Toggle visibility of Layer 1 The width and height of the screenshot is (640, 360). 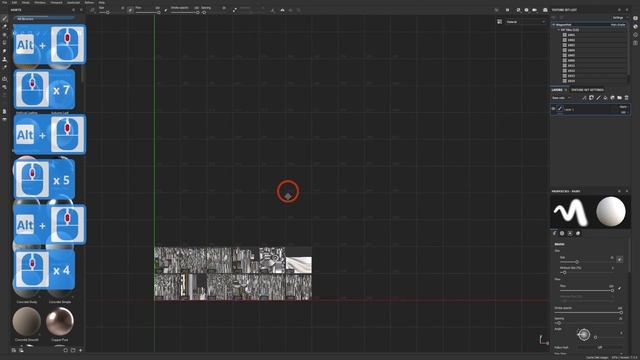(553, 109)
